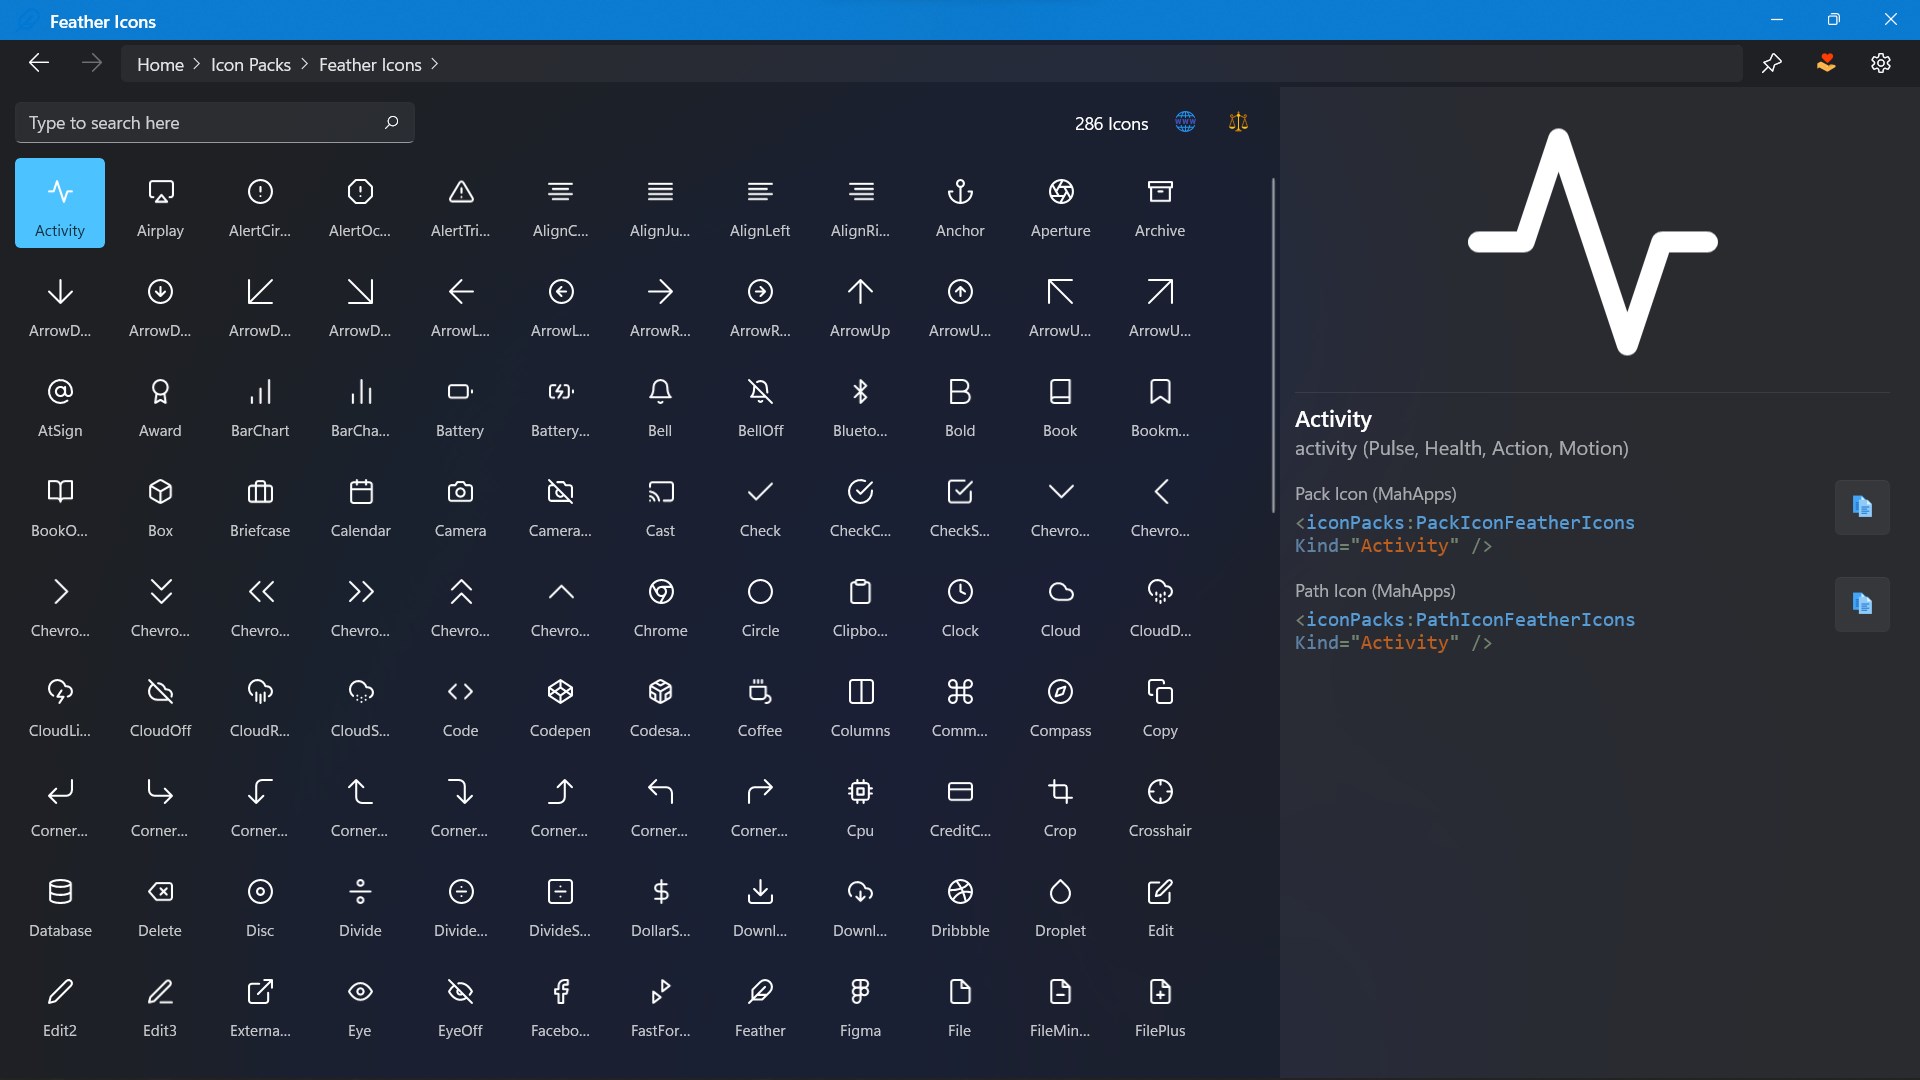Pick the Coffee icon

tap(760, 704)
